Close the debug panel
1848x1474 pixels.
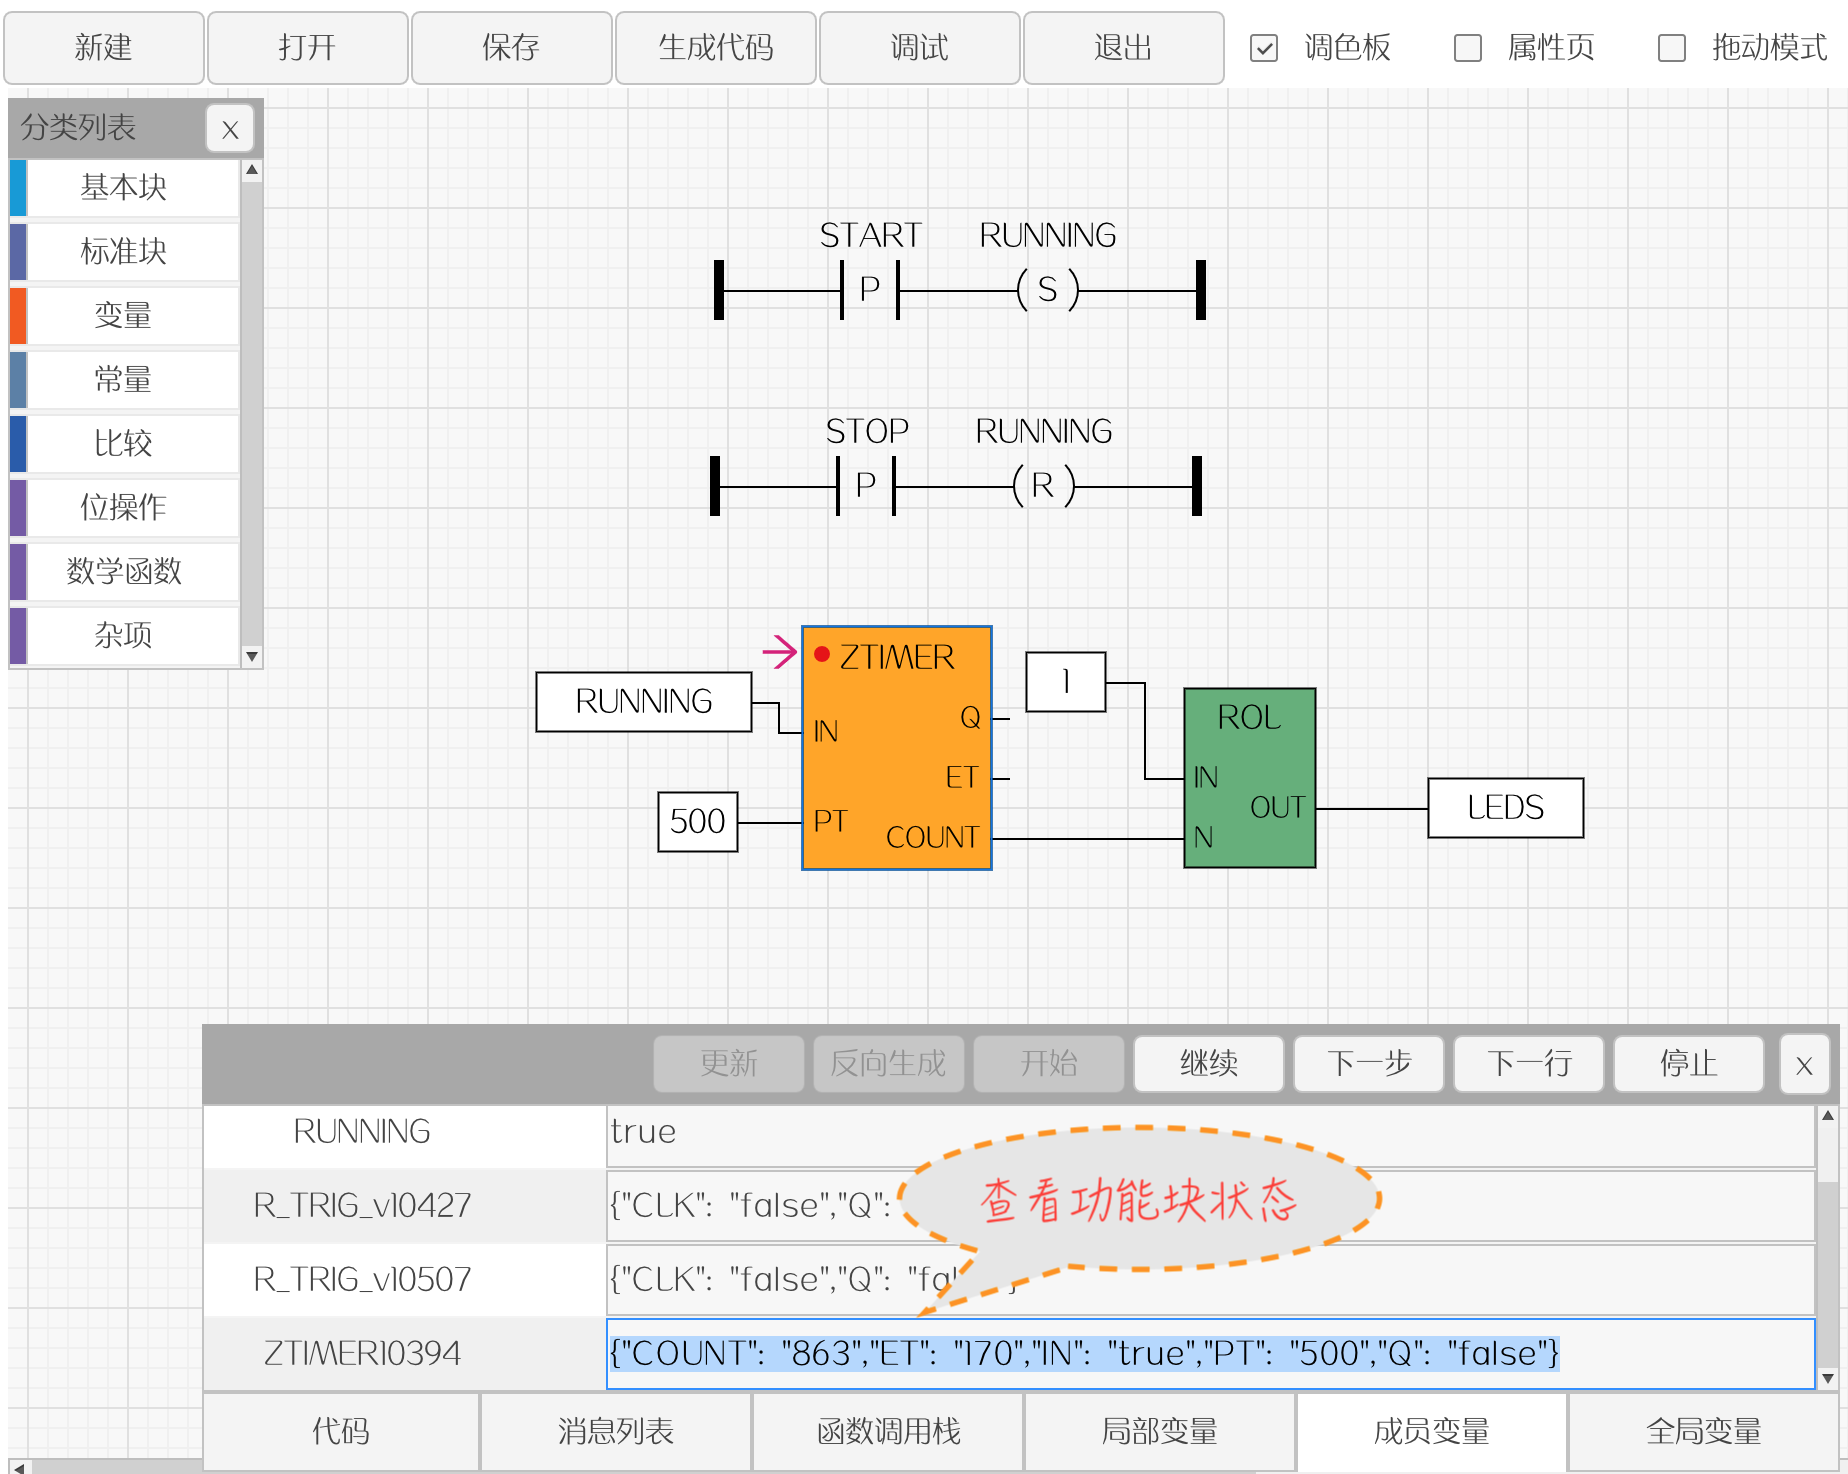point(1805,1064)
